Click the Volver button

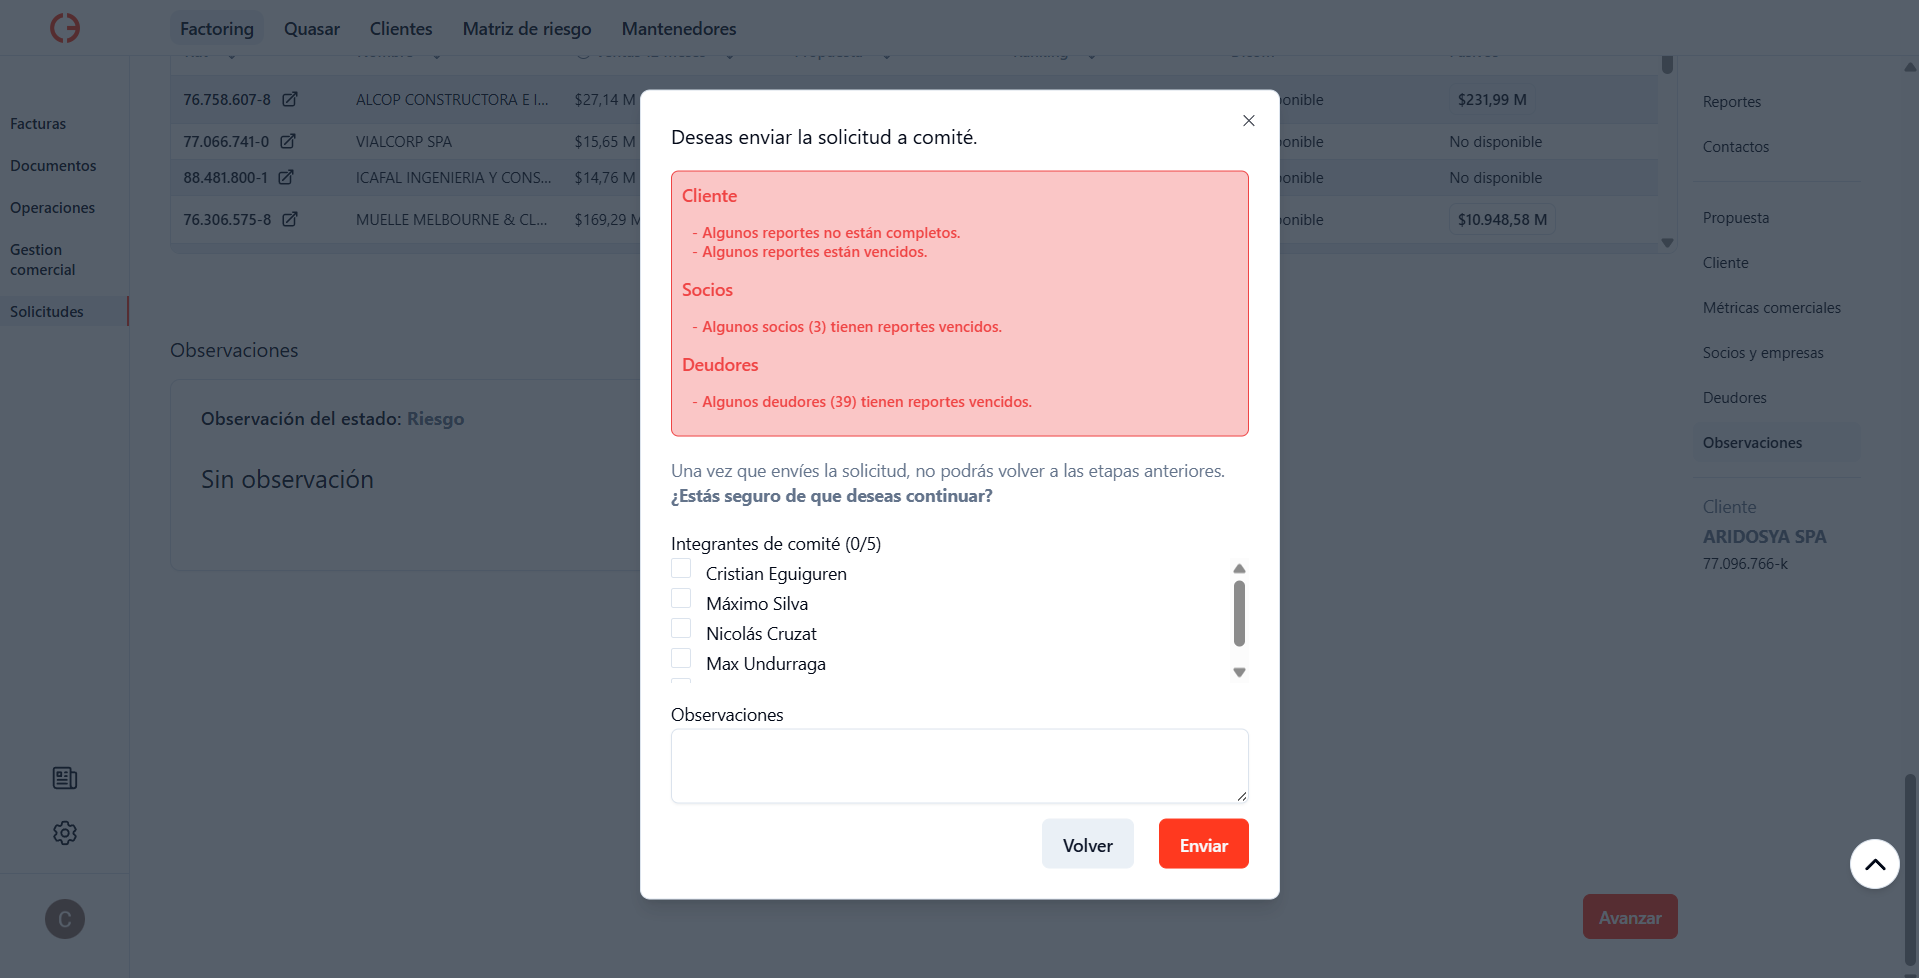point(1087,844)
